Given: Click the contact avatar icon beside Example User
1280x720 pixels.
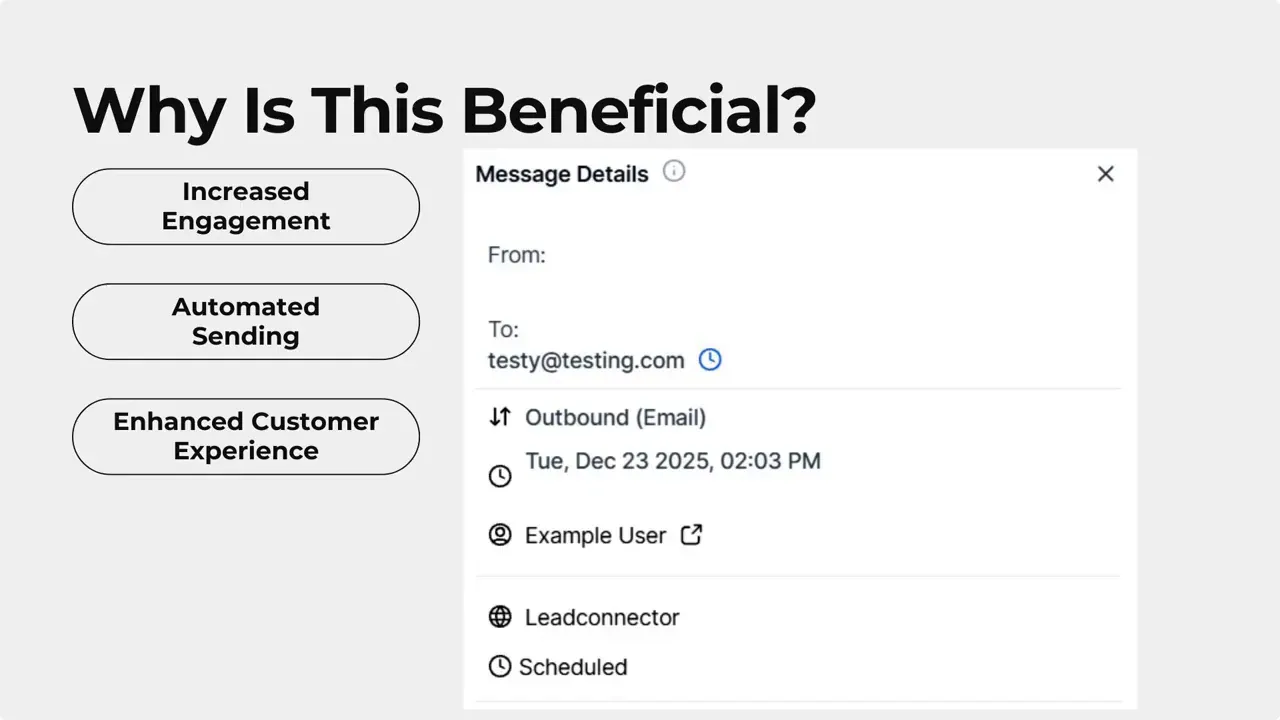Looking at the screenshot, I should click(500, 535).
